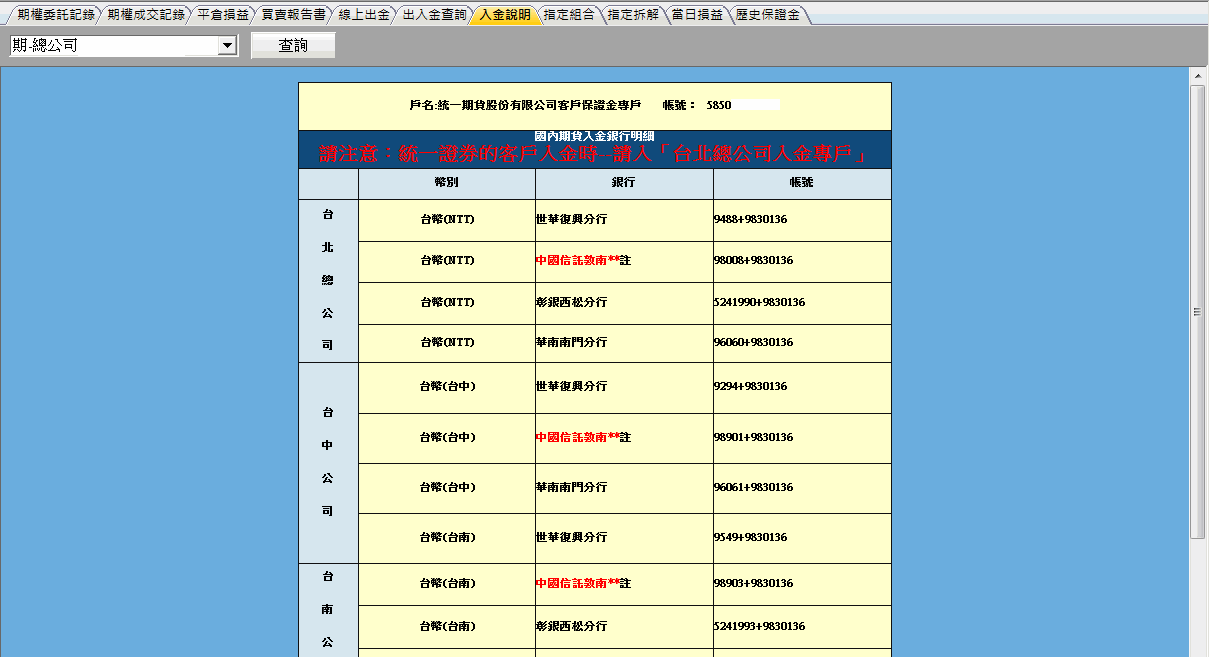This screenshot has height=657, width=1210.
Task: Select account number 98008+9830136 cell
Action: pos(753,261)
